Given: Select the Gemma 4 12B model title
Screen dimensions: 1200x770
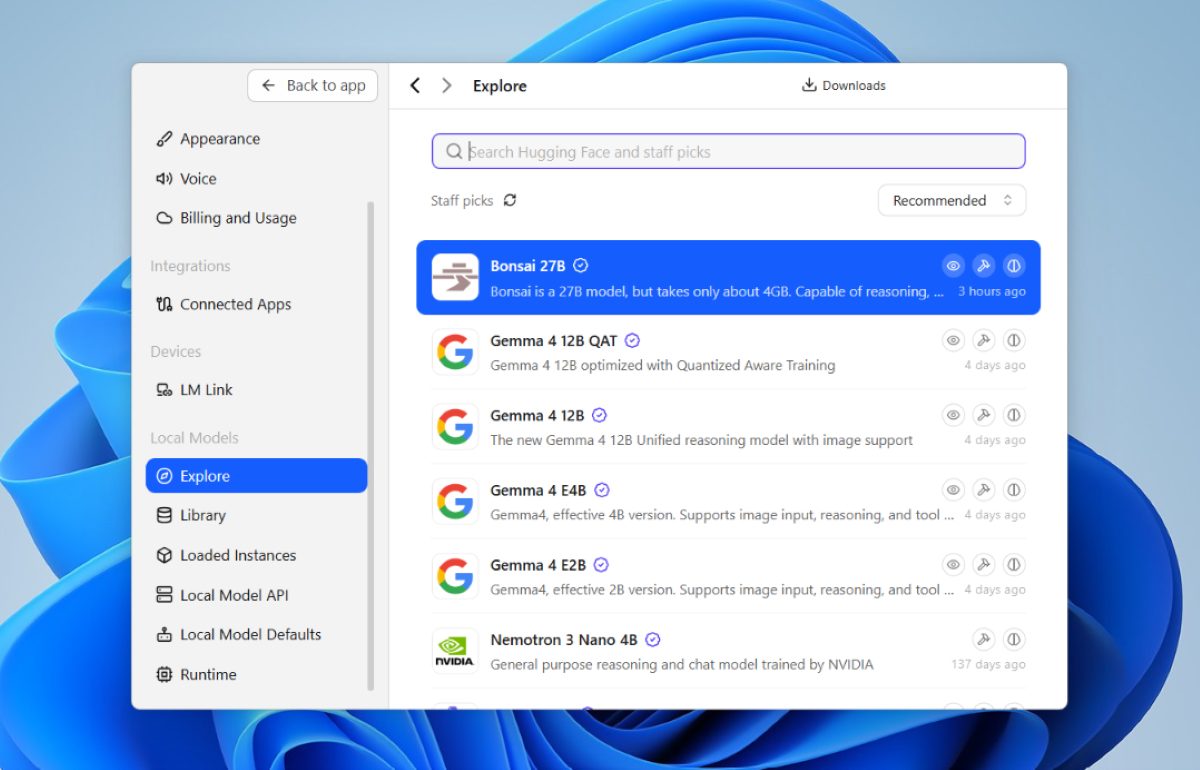Looking at the screenshot, I should [537, 415].
